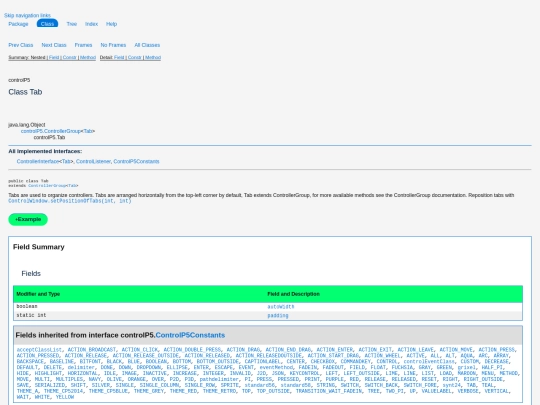
Task: Open the ACTION_WHEEL constant link
Action: click(383, 355)
